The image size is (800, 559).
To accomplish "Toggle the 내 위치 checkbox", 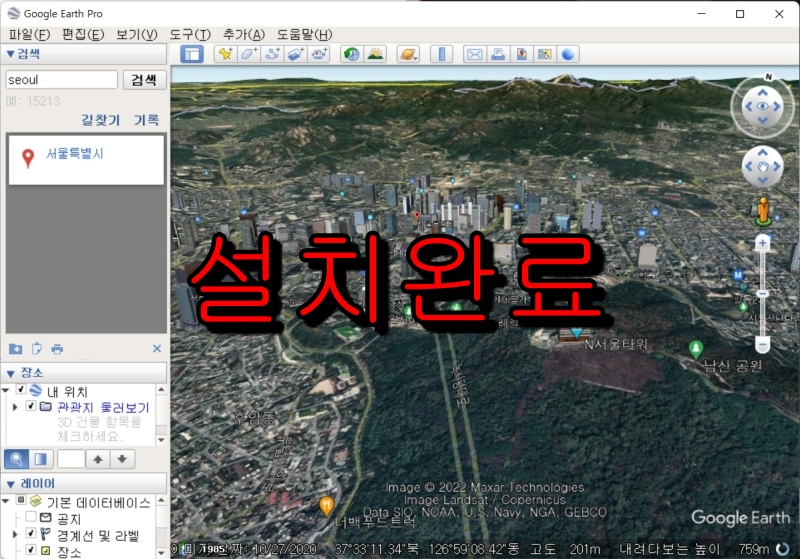I will pos(21,390).
